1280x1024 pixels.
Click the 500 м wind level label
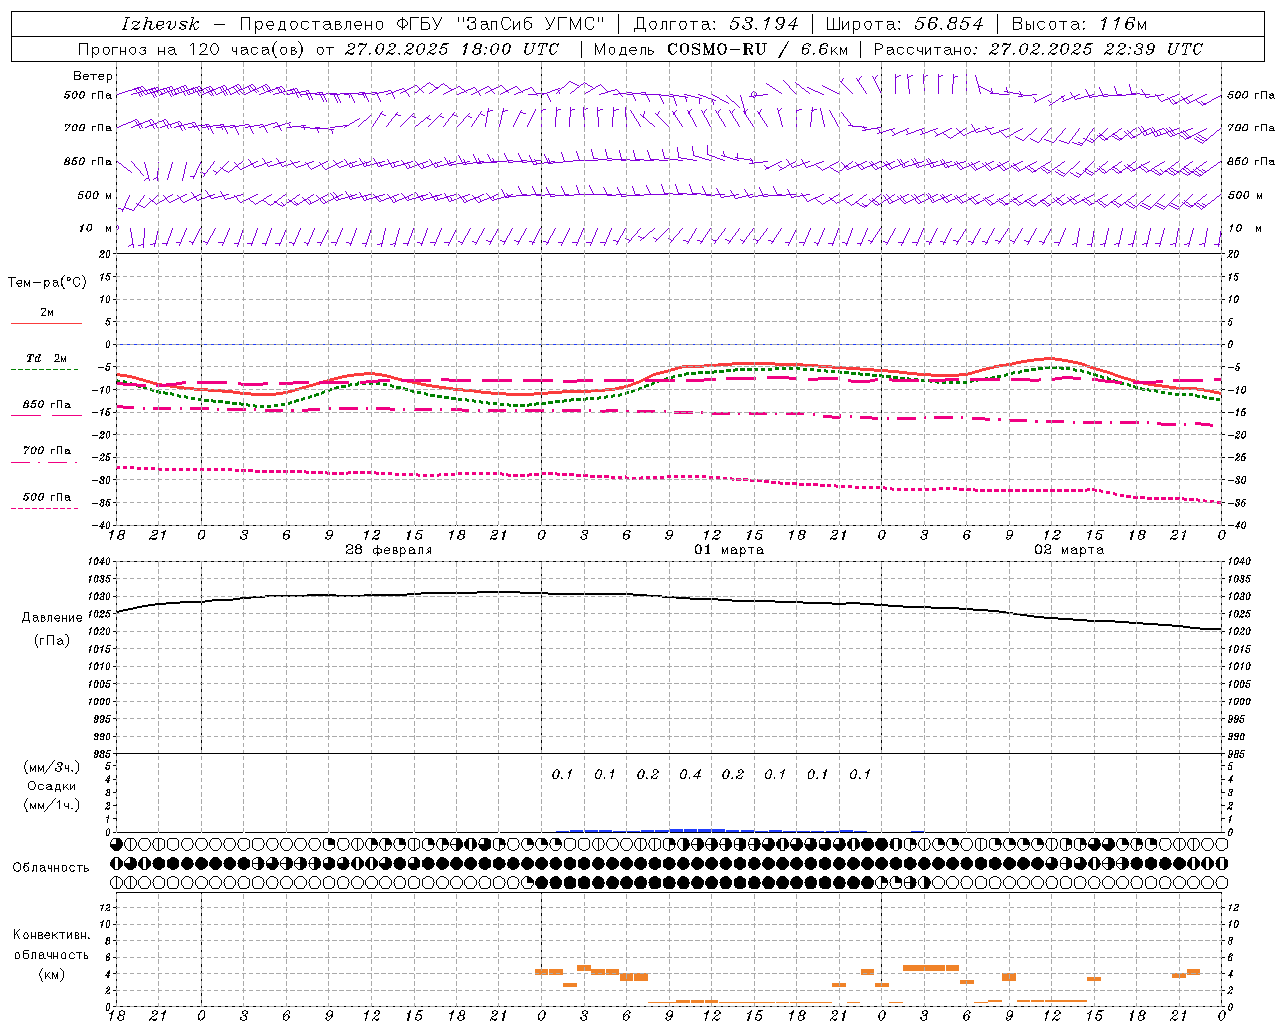tap(95, 196)
